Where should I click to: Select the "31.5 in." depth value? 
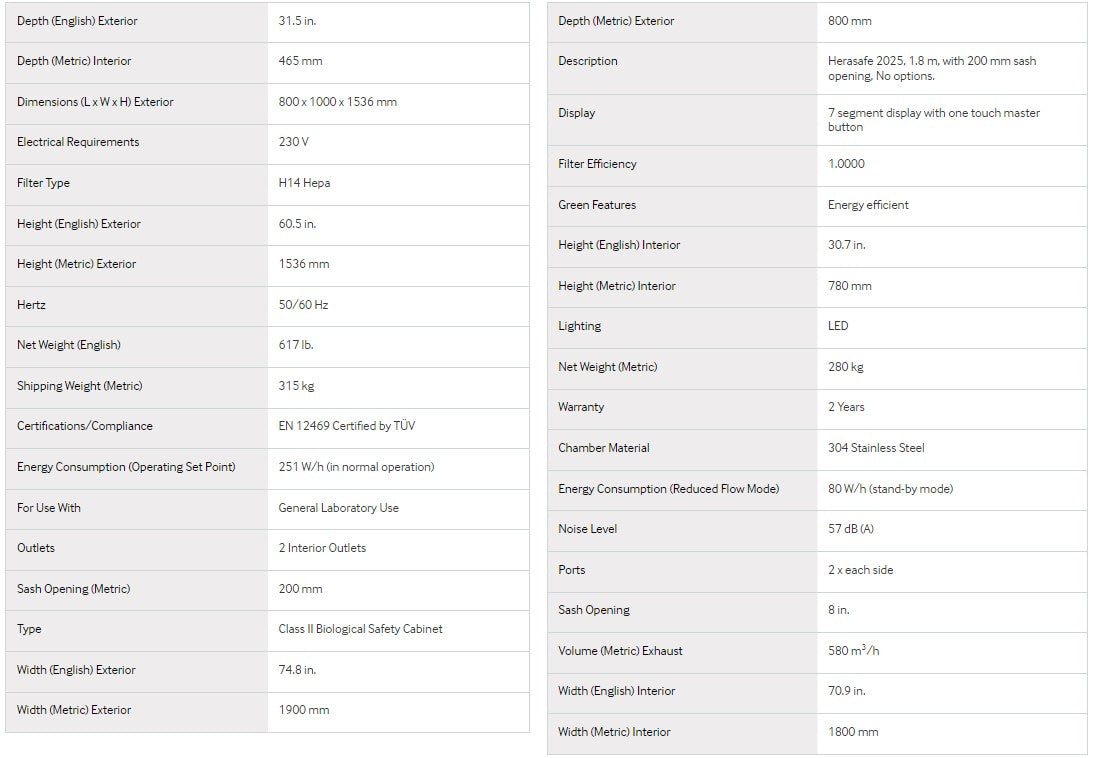point(297,21)
